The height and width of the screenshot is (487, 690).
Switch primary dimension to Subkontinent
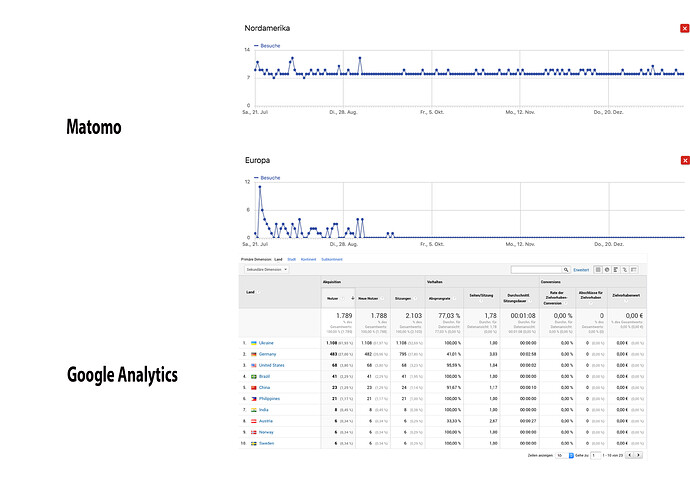(332, 260)
